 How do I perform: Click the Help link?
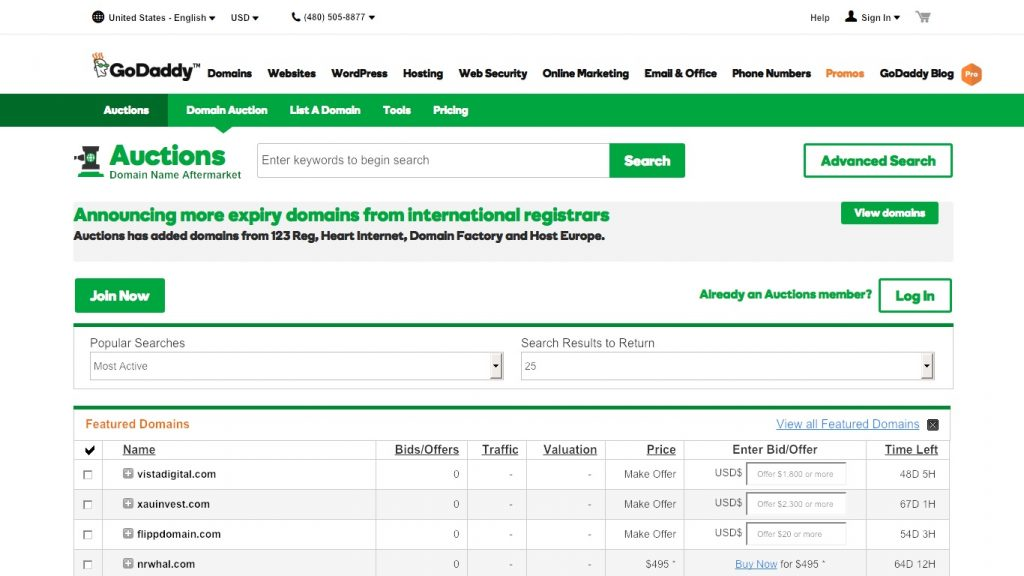click(x=820, y=18)
